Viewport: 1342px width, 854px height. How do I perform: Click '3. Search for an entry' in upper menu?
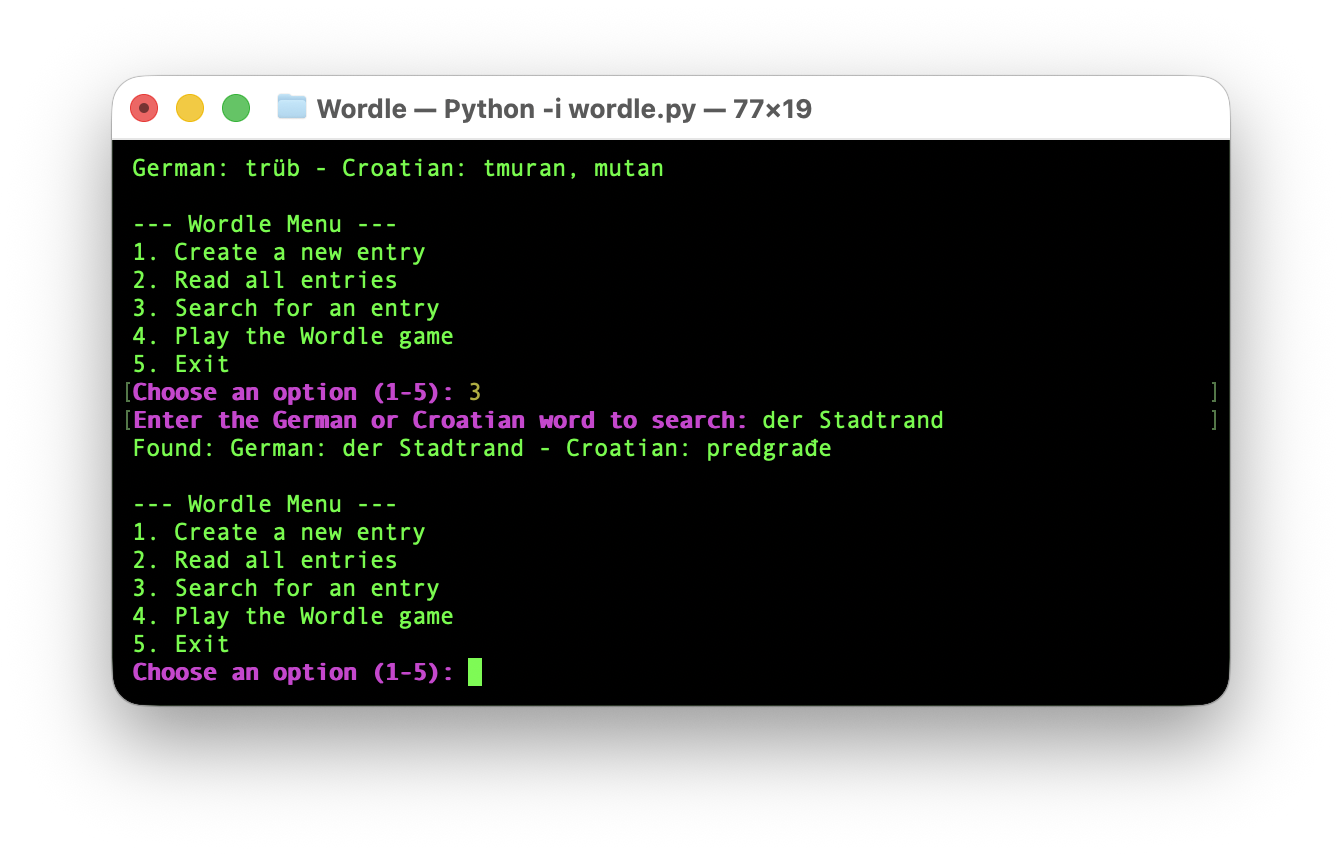click(286, 308)
